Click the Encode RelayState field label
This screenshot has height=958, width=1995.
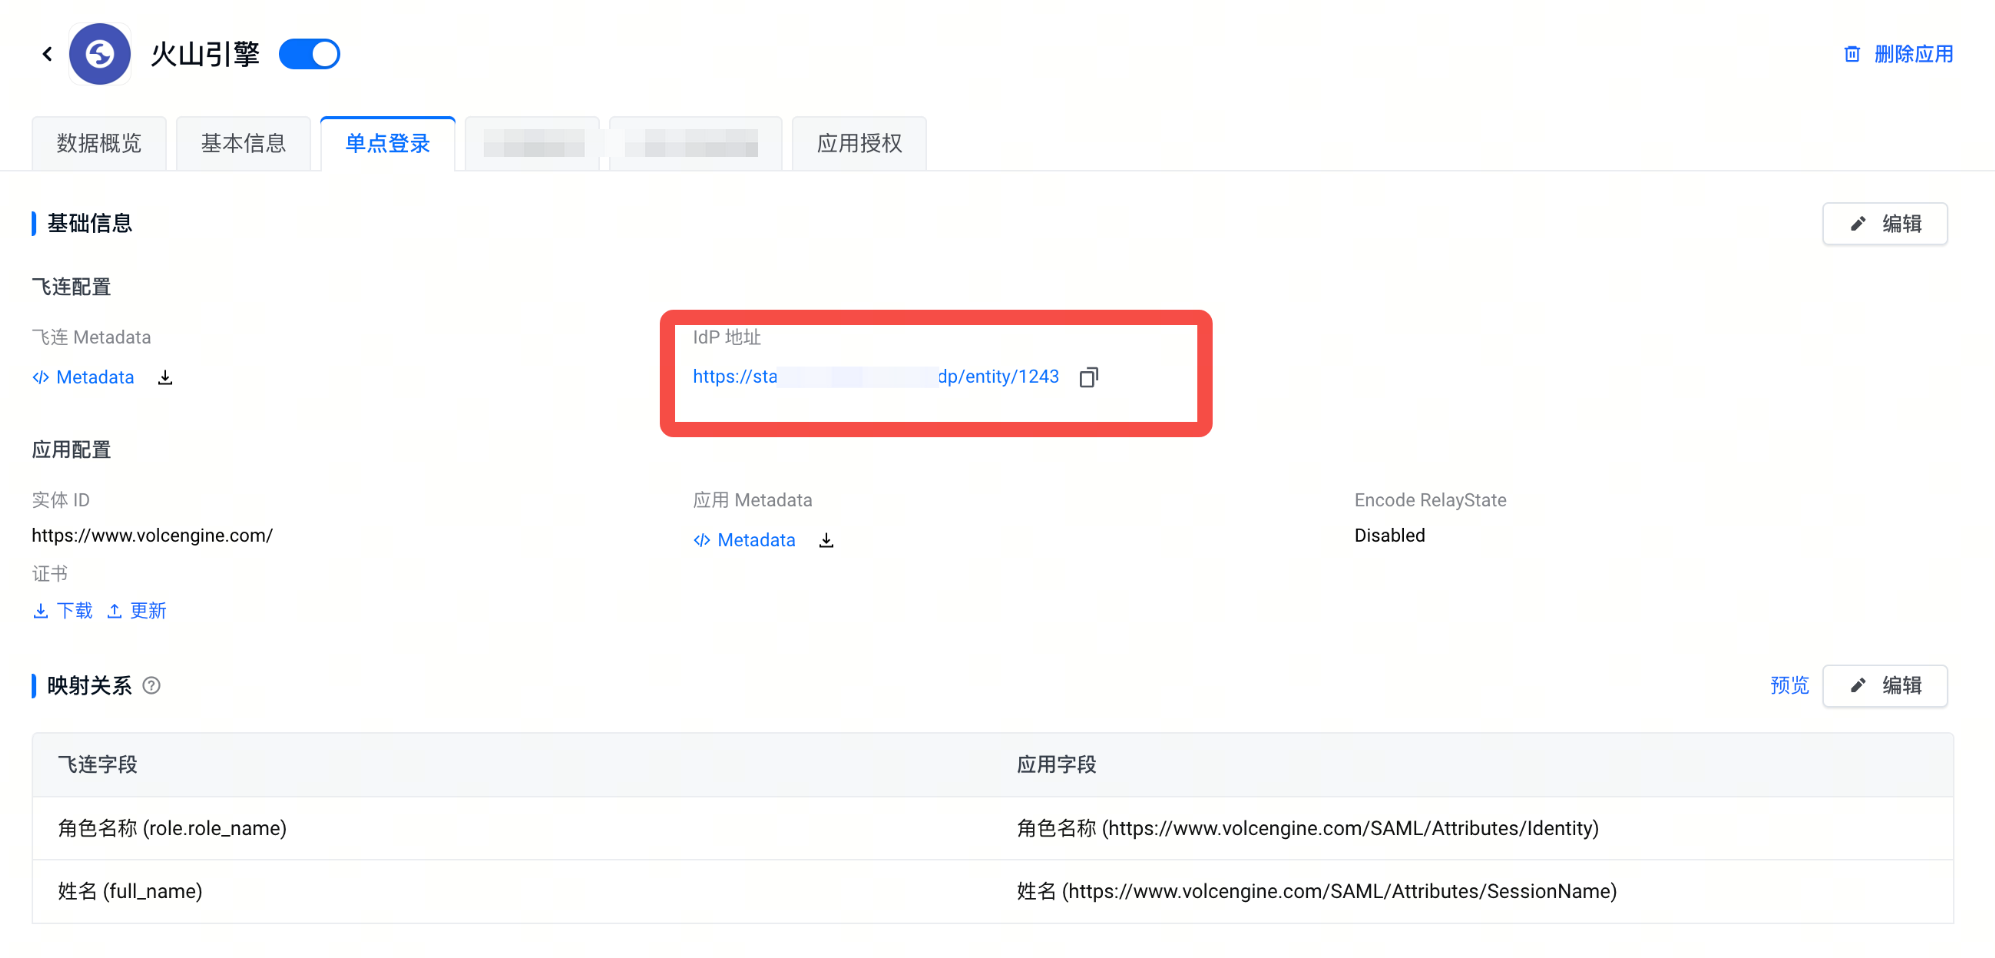coord(1430,500)
